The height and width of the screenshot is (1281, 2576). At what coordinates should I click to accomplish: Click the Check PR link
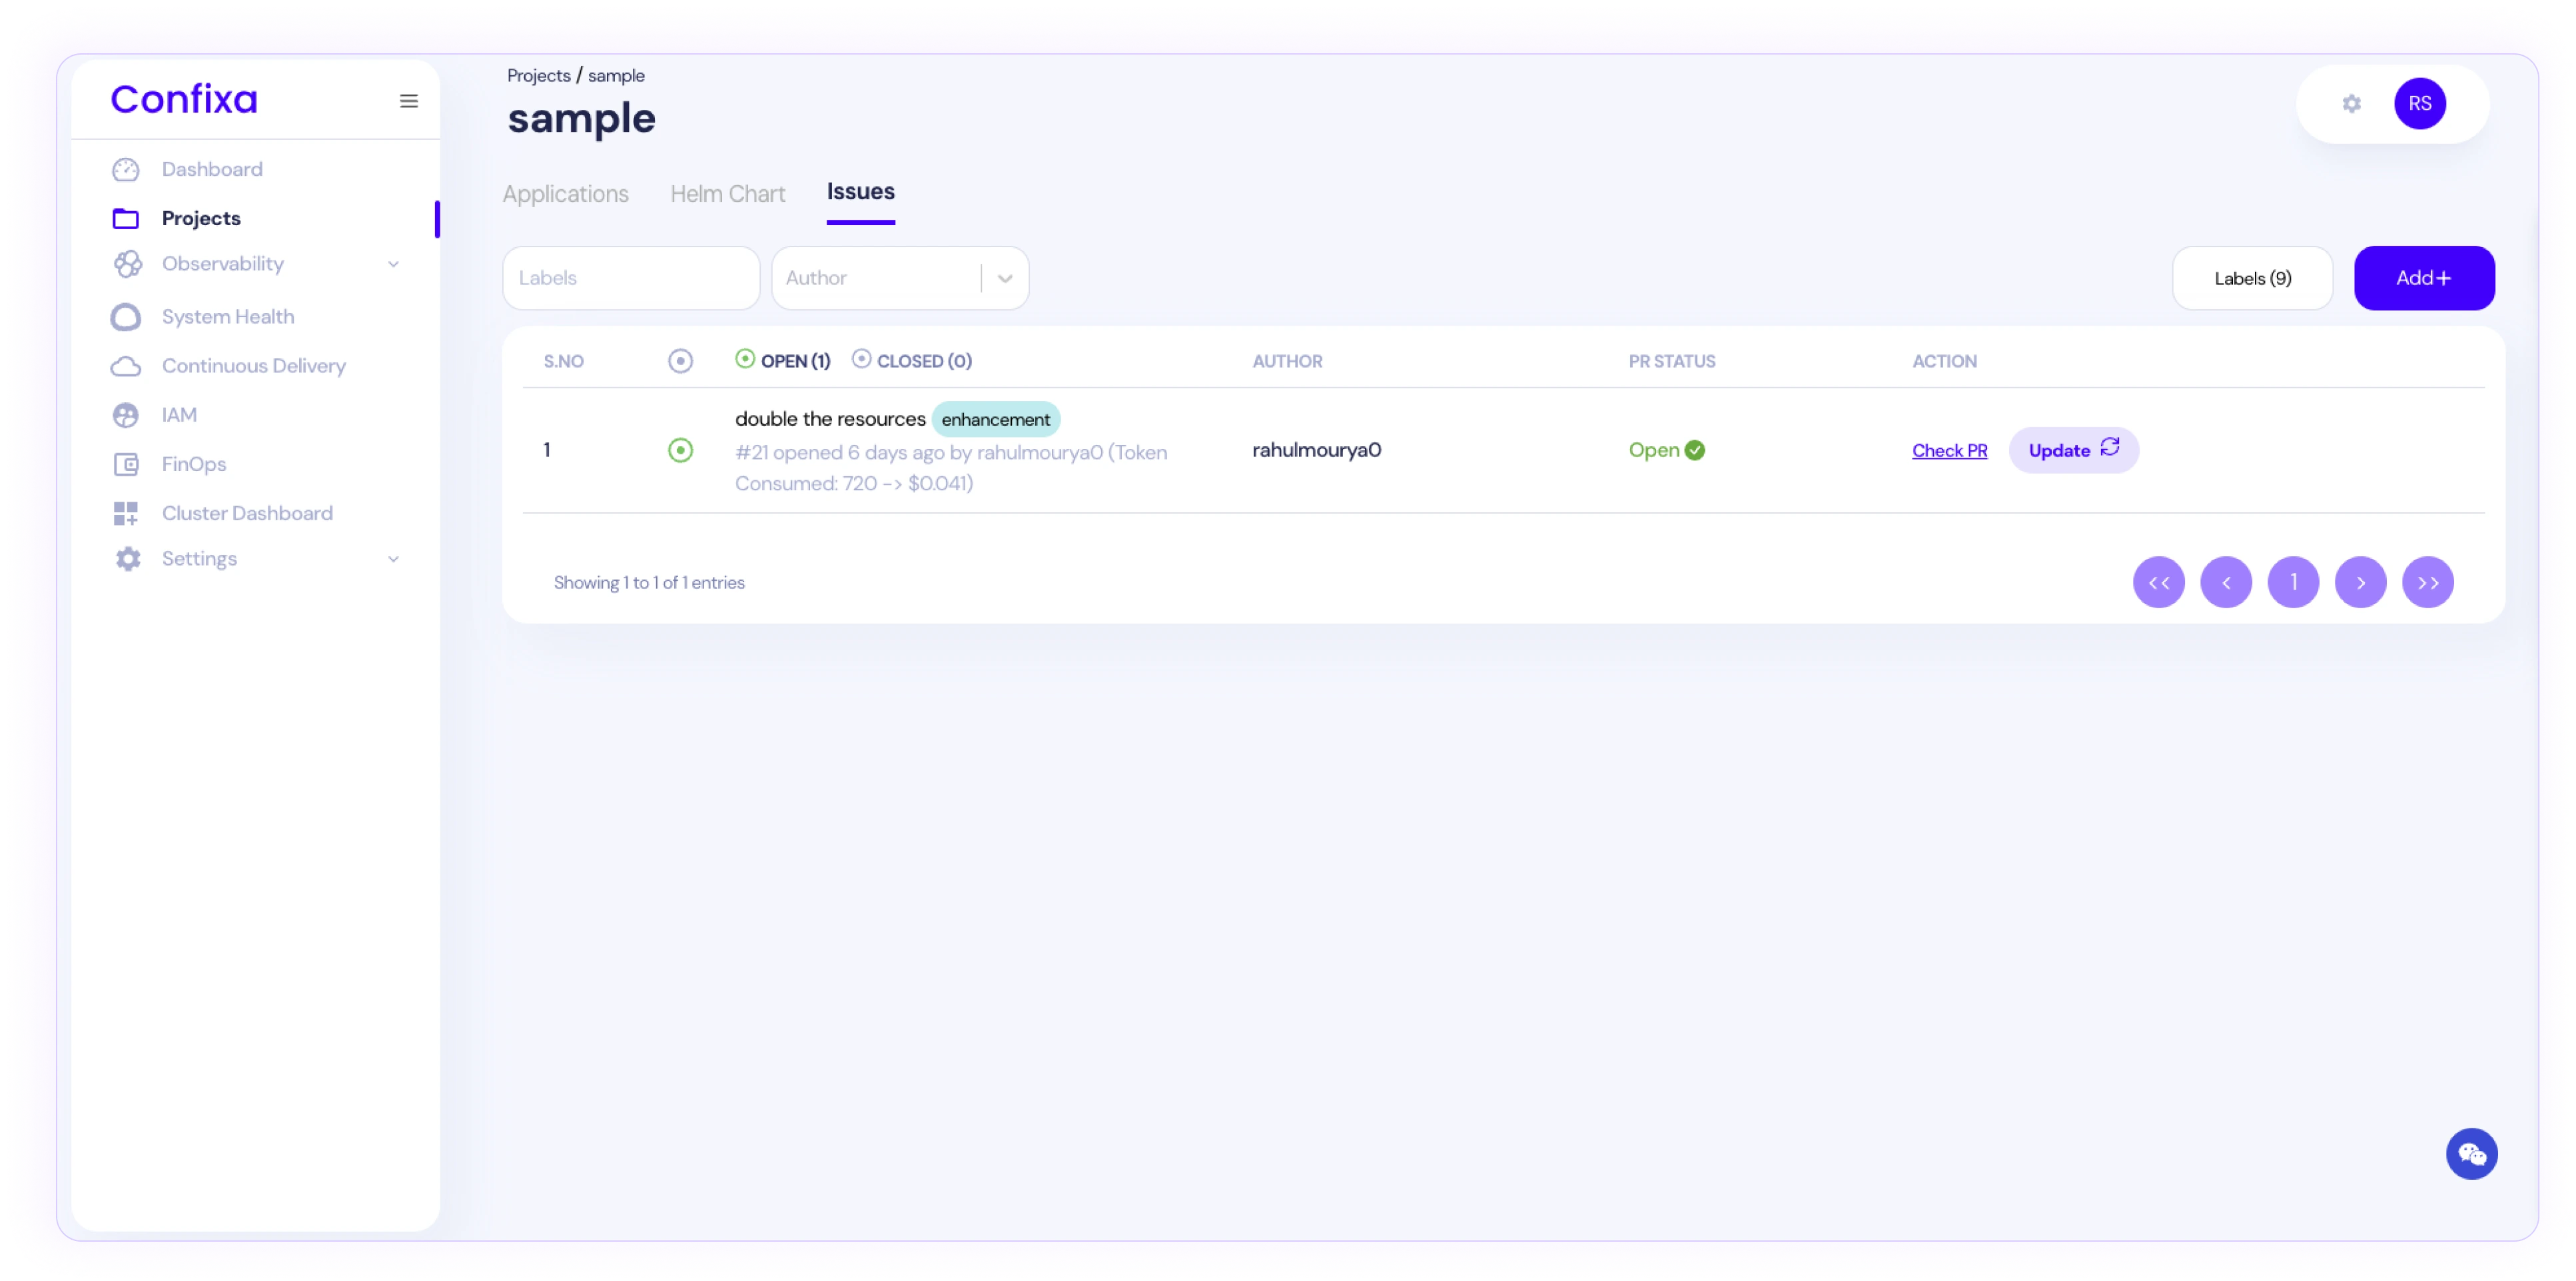point(1949,451)
